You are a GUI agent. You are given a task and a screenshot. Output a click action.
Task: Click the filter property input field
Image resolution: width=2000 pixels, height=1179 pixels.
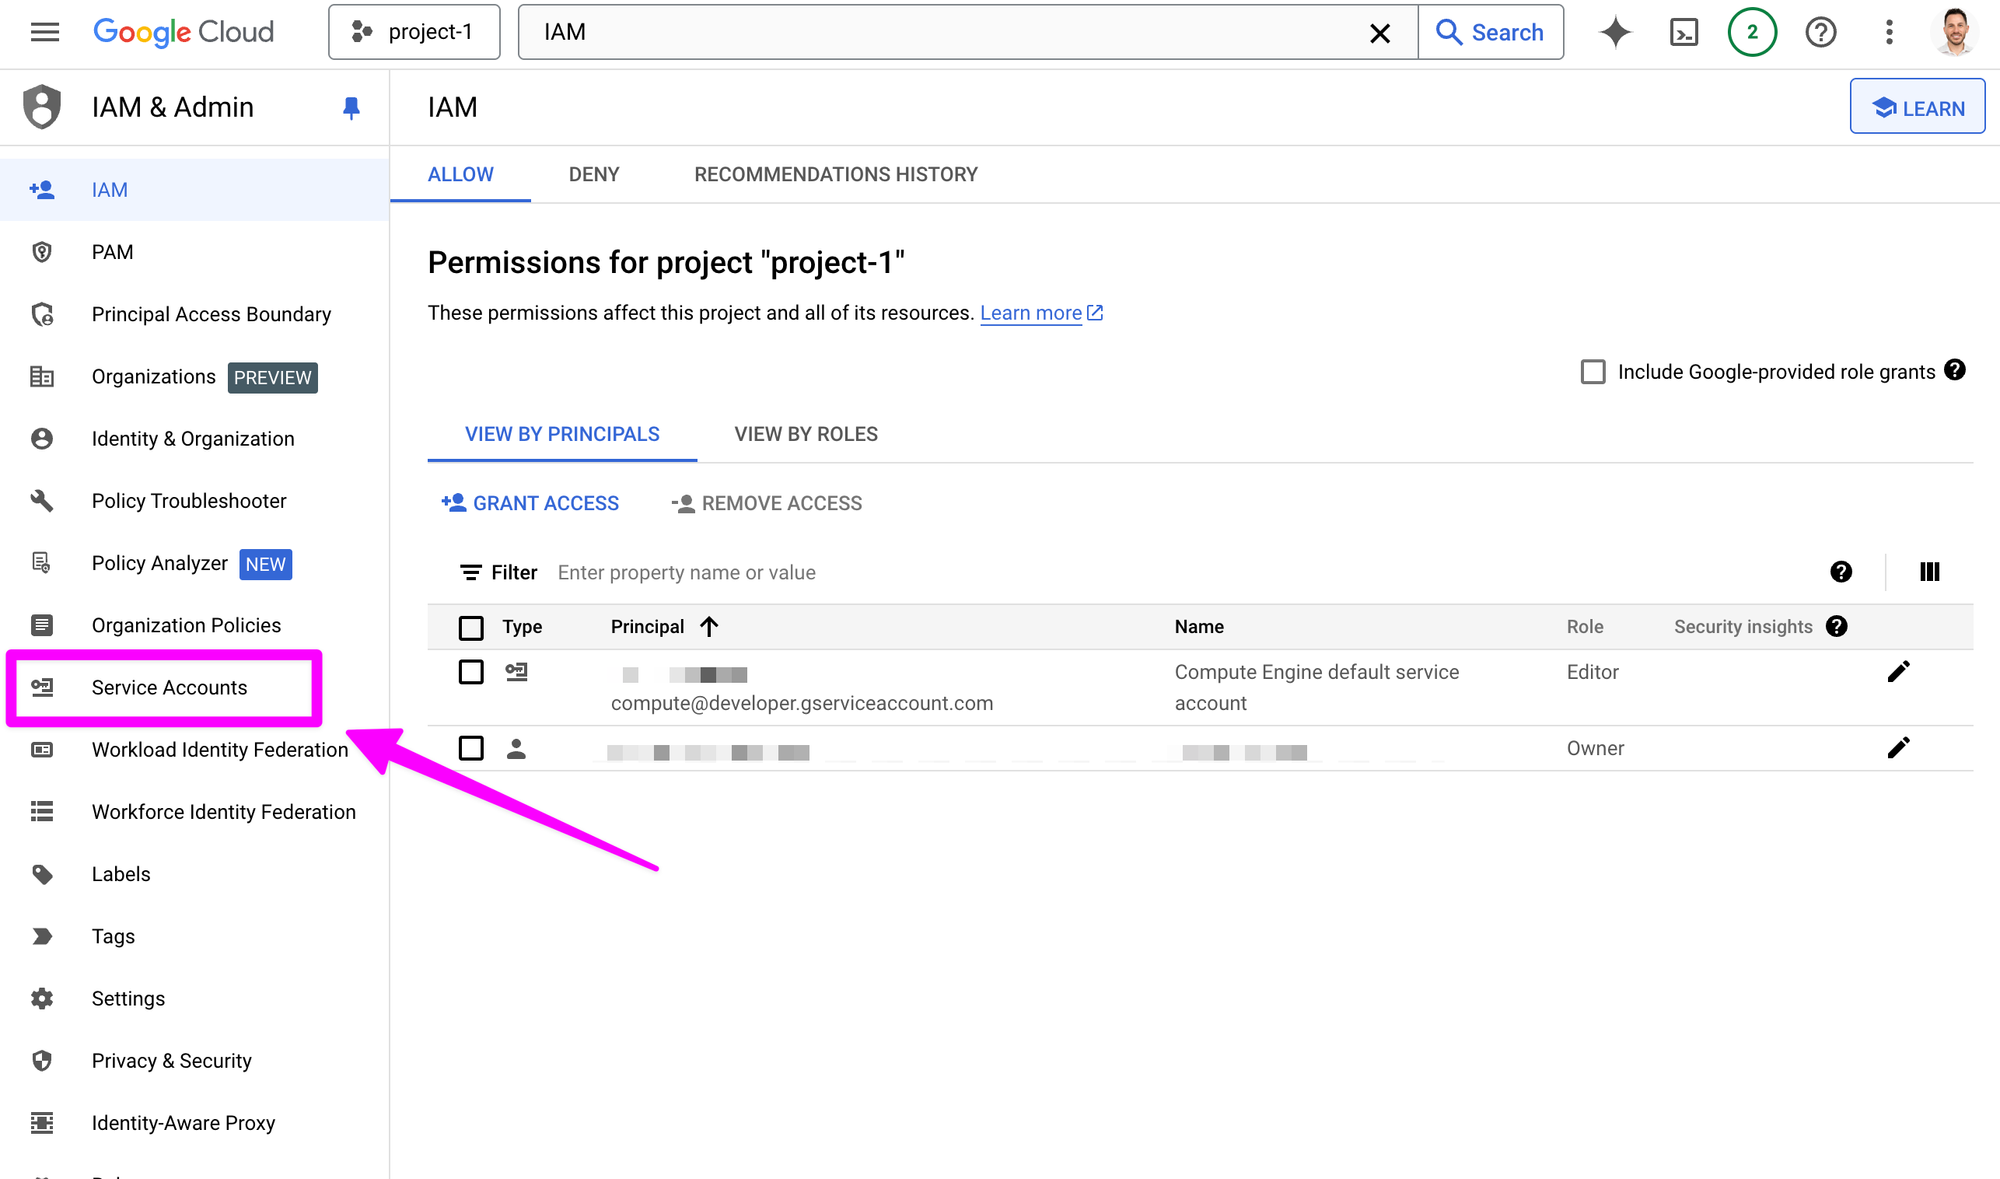(x=1180, y=572)
